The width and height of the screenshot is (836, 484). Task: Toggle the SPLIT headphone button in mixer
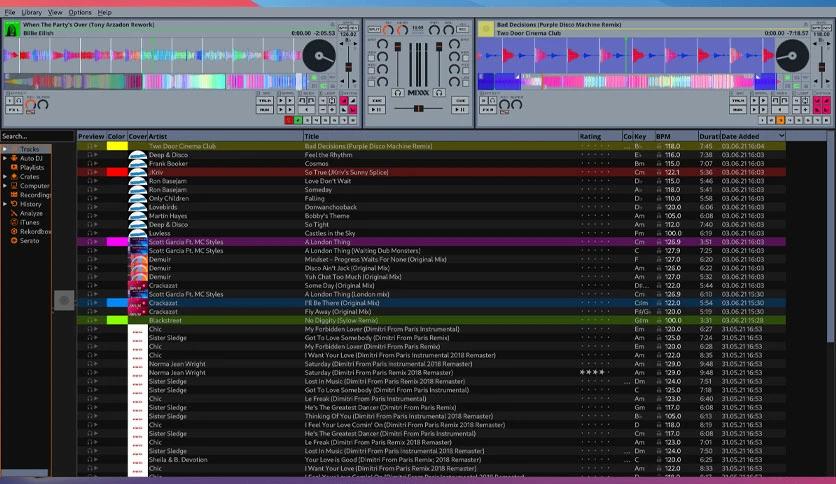(x=375, y=29)
